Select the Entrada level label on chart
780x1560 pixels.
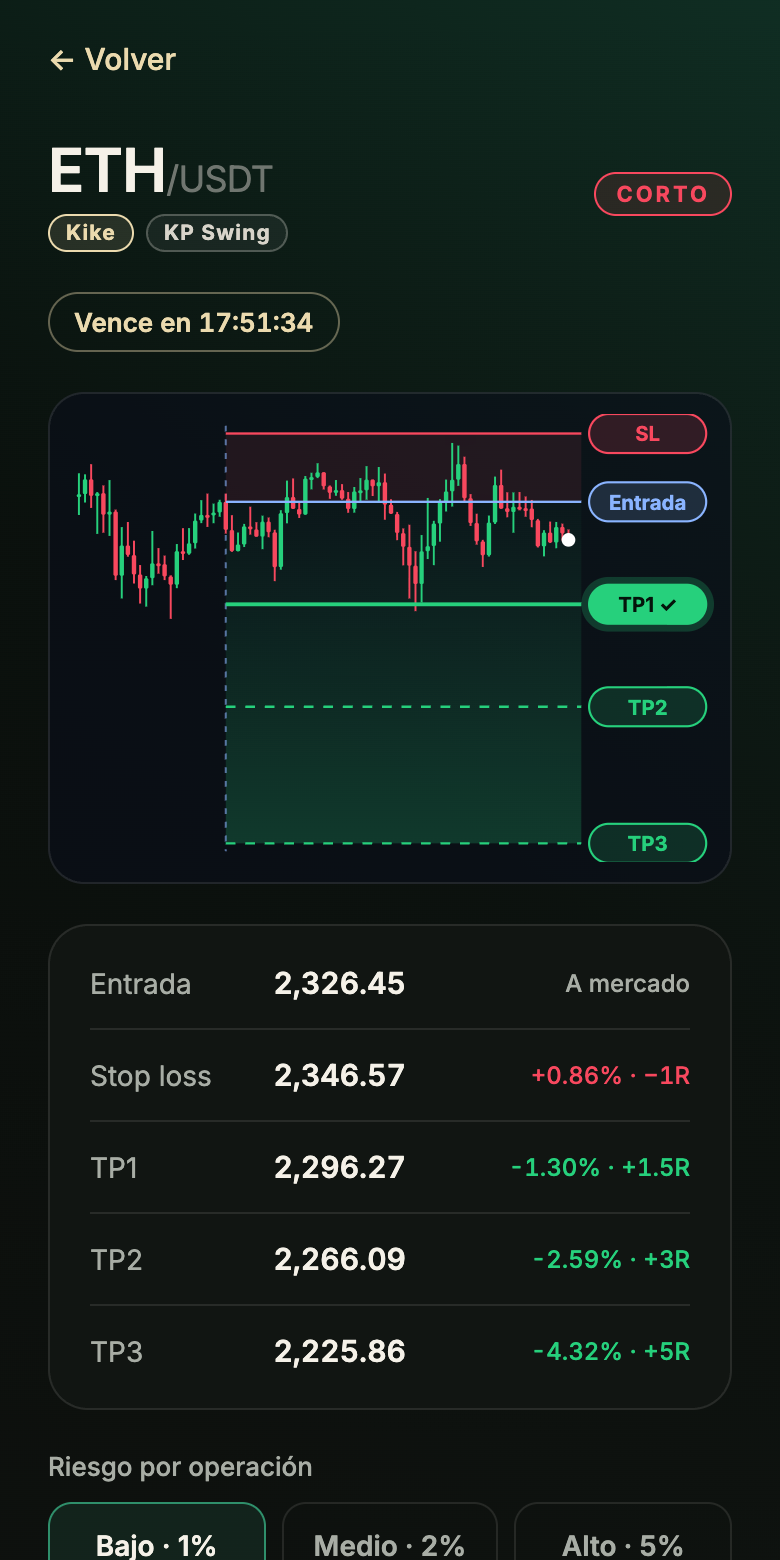click(648, 502)
